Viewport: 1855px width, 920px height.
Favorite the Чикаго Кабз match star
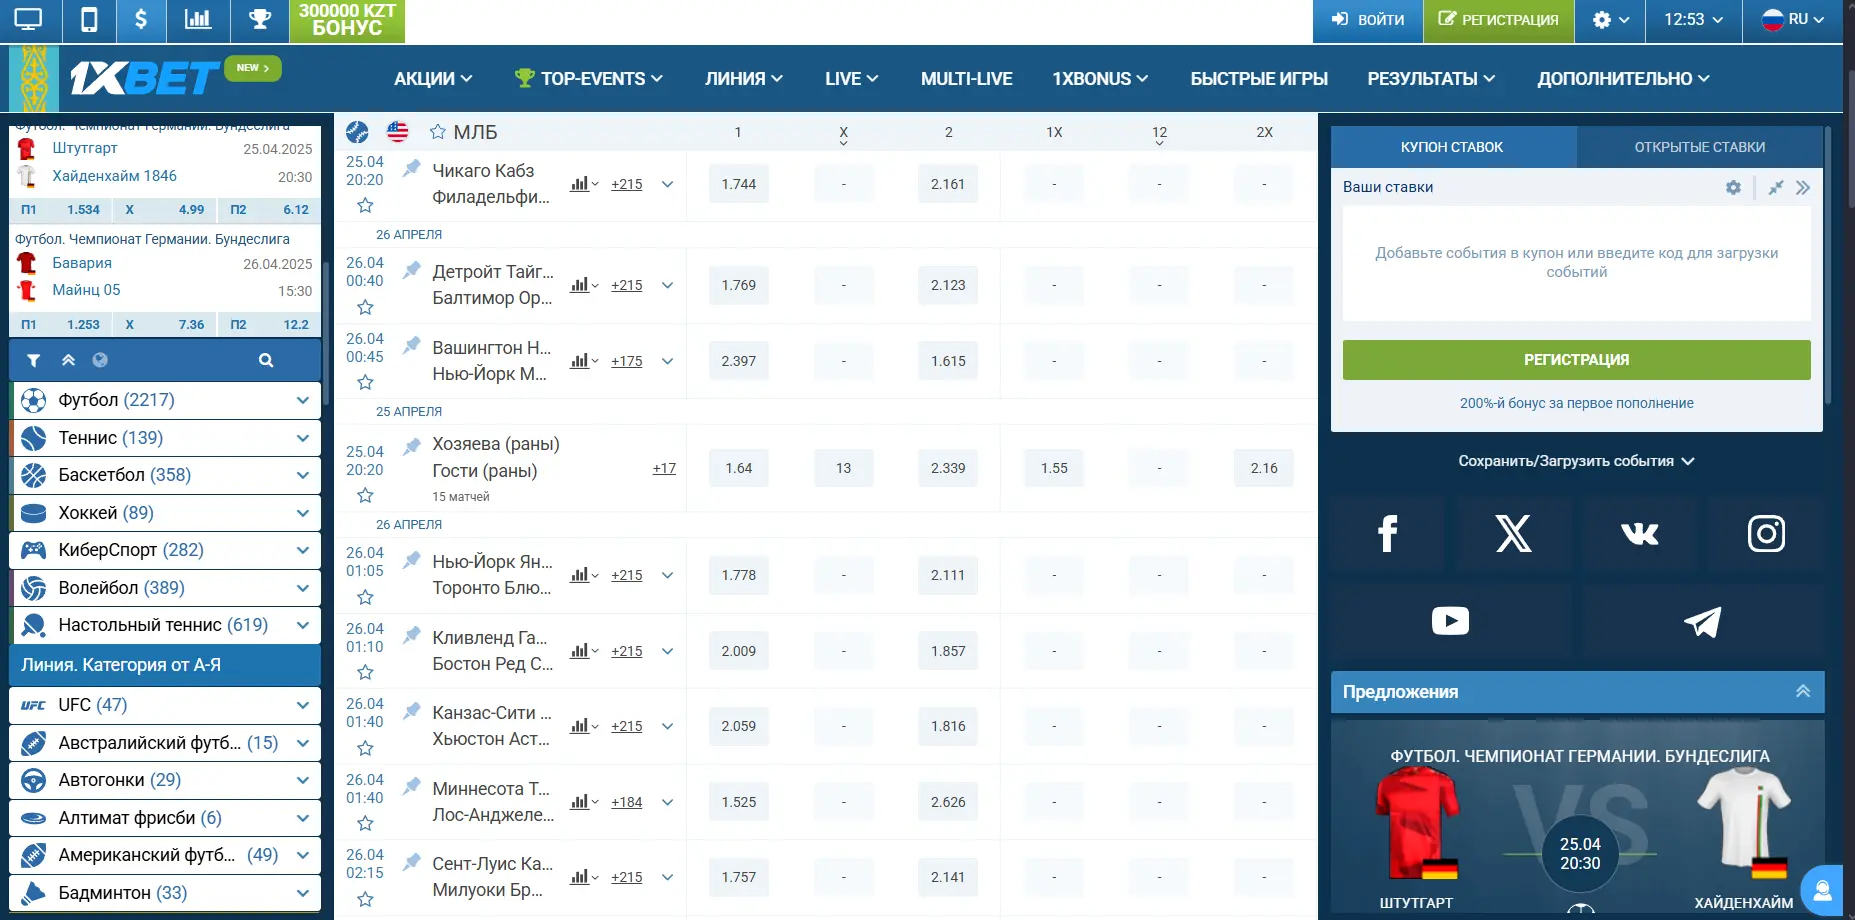(x=365, y=205)
